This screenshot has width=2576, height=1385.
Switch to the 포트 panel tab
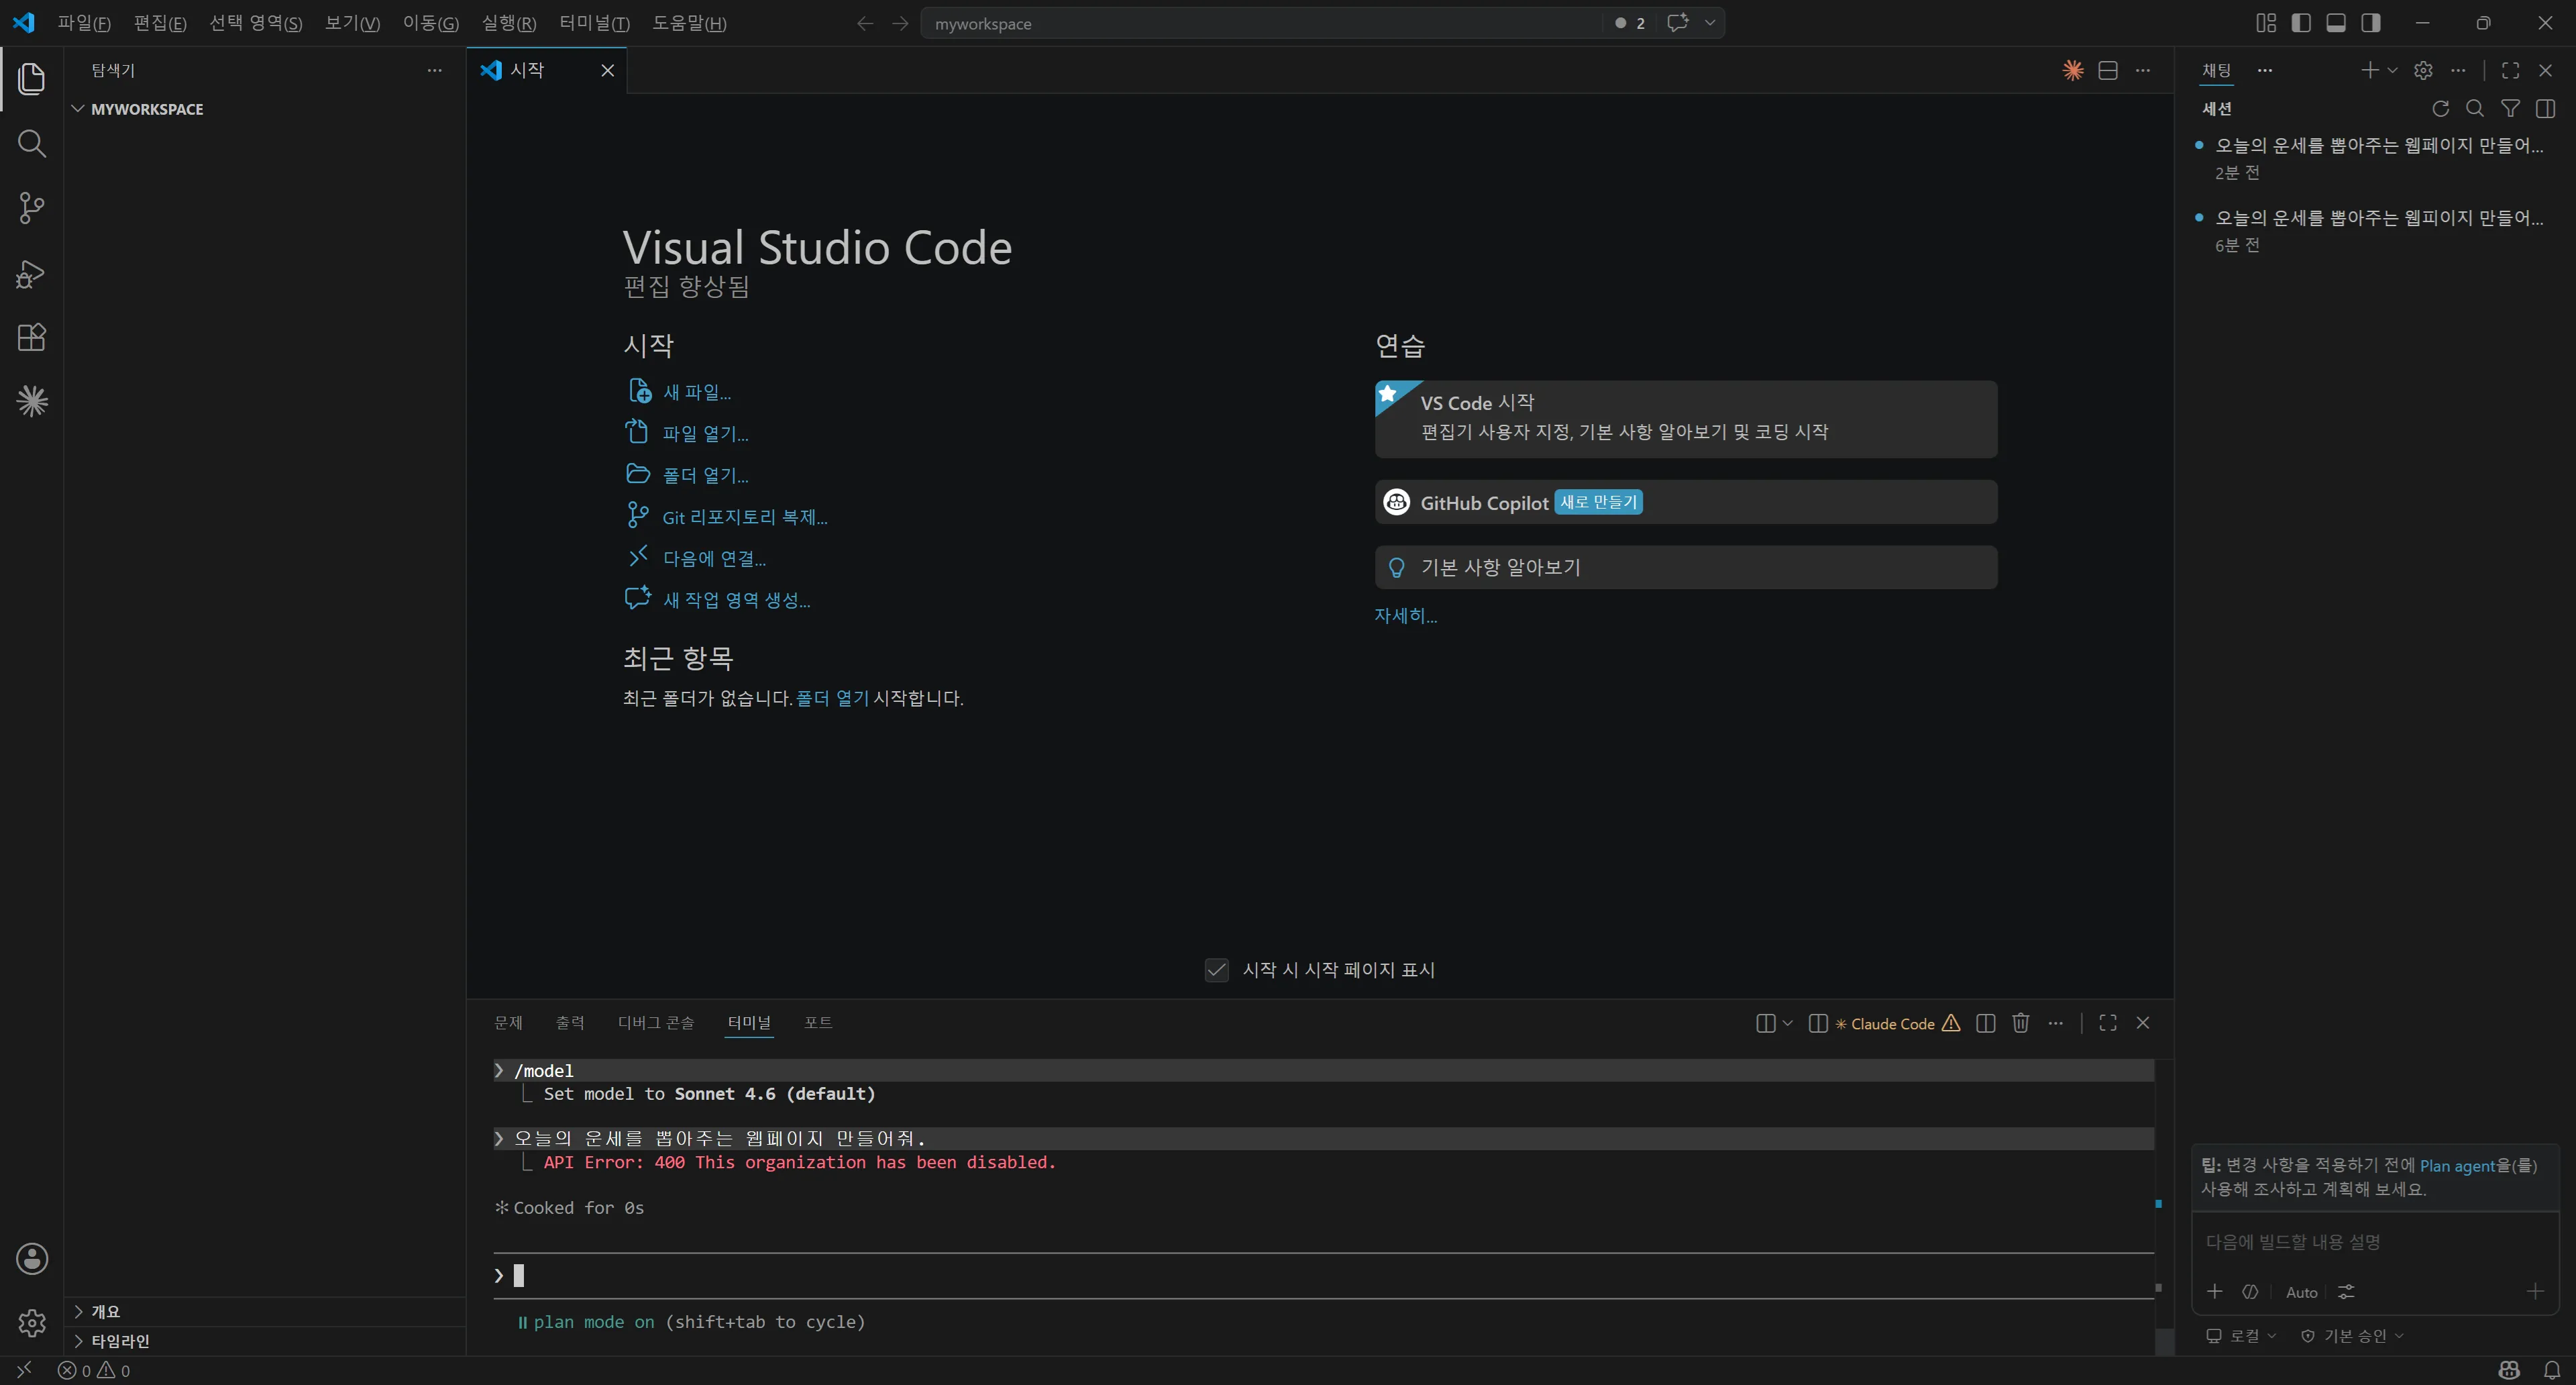pos(818,1022)
